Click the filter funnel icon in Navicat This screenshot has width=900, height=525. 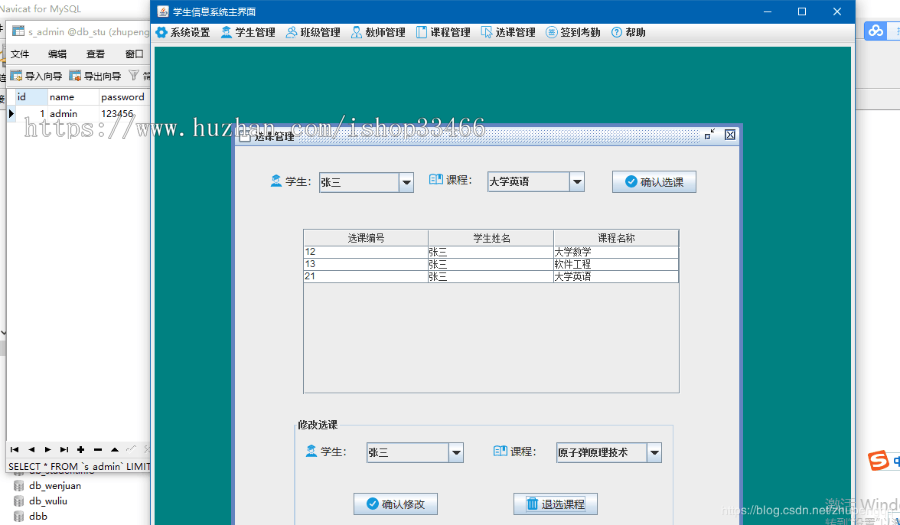134,75
